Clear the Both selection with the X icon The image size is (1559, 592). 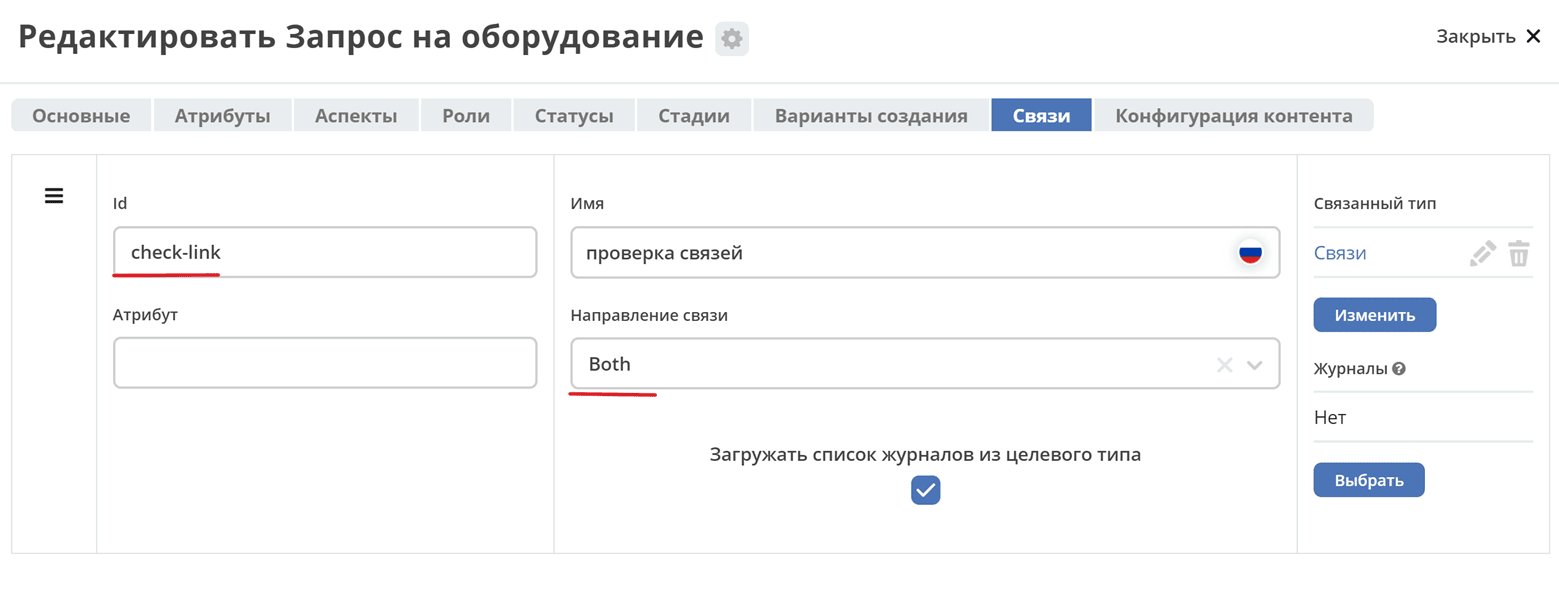pos(1224,365)
